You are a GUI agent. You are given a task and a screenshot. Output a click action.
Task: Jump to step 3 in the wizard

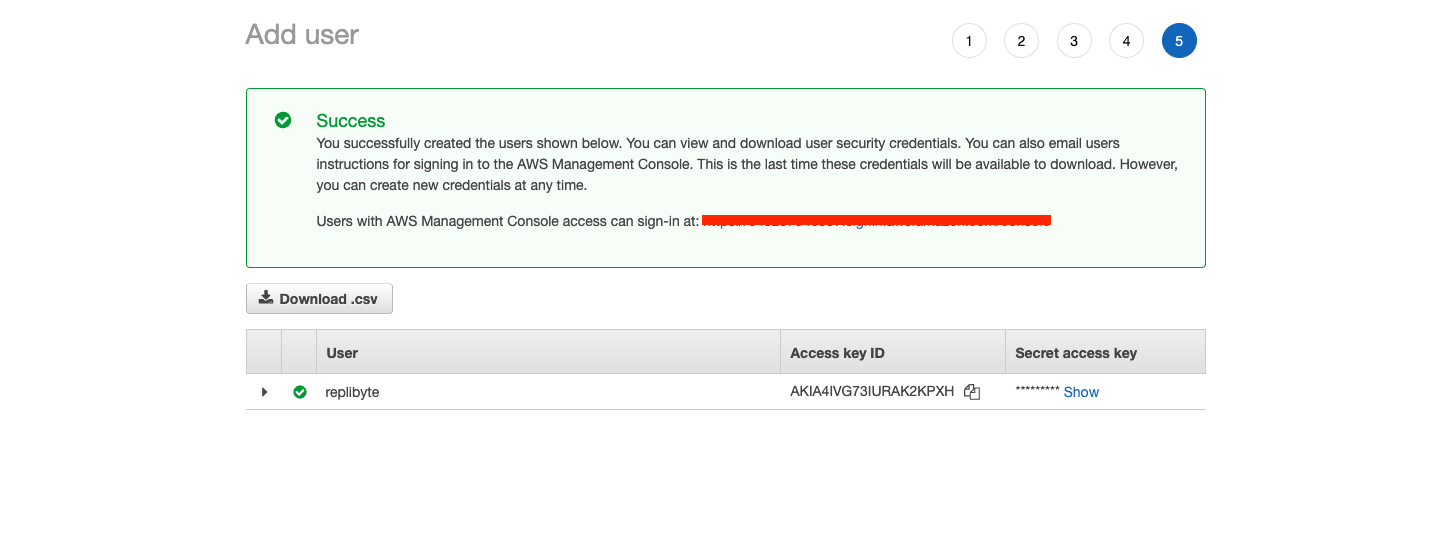(1074, 41)
